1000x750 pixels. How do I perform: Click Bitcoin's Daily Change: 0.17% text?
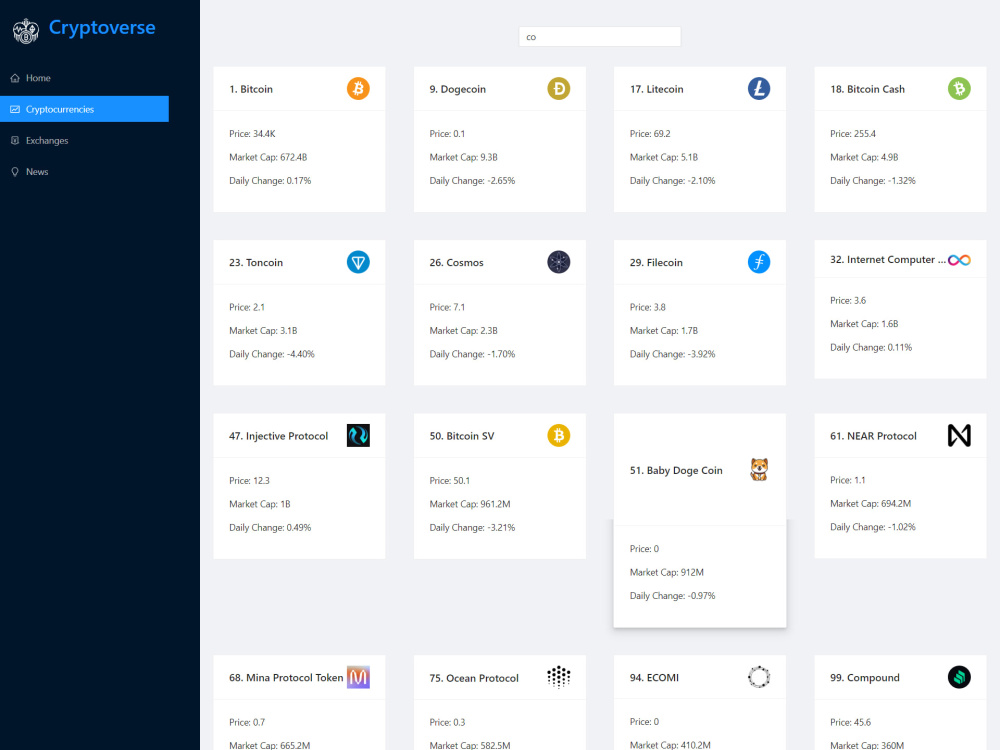tap(270, 181)
